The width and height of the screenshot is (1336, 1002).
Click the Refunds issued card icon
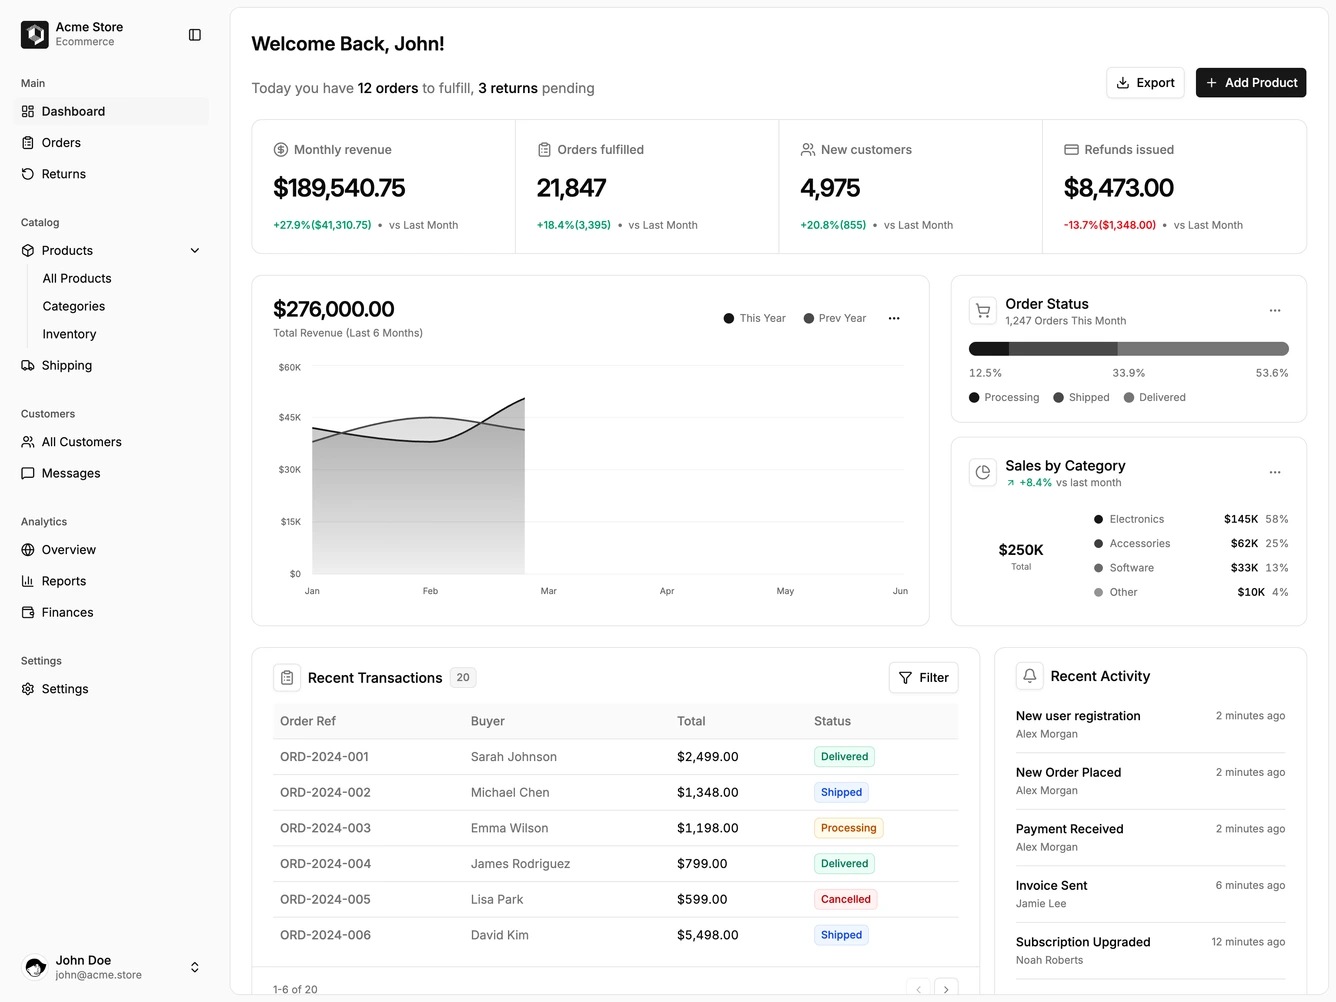(x=1071, y=150)
